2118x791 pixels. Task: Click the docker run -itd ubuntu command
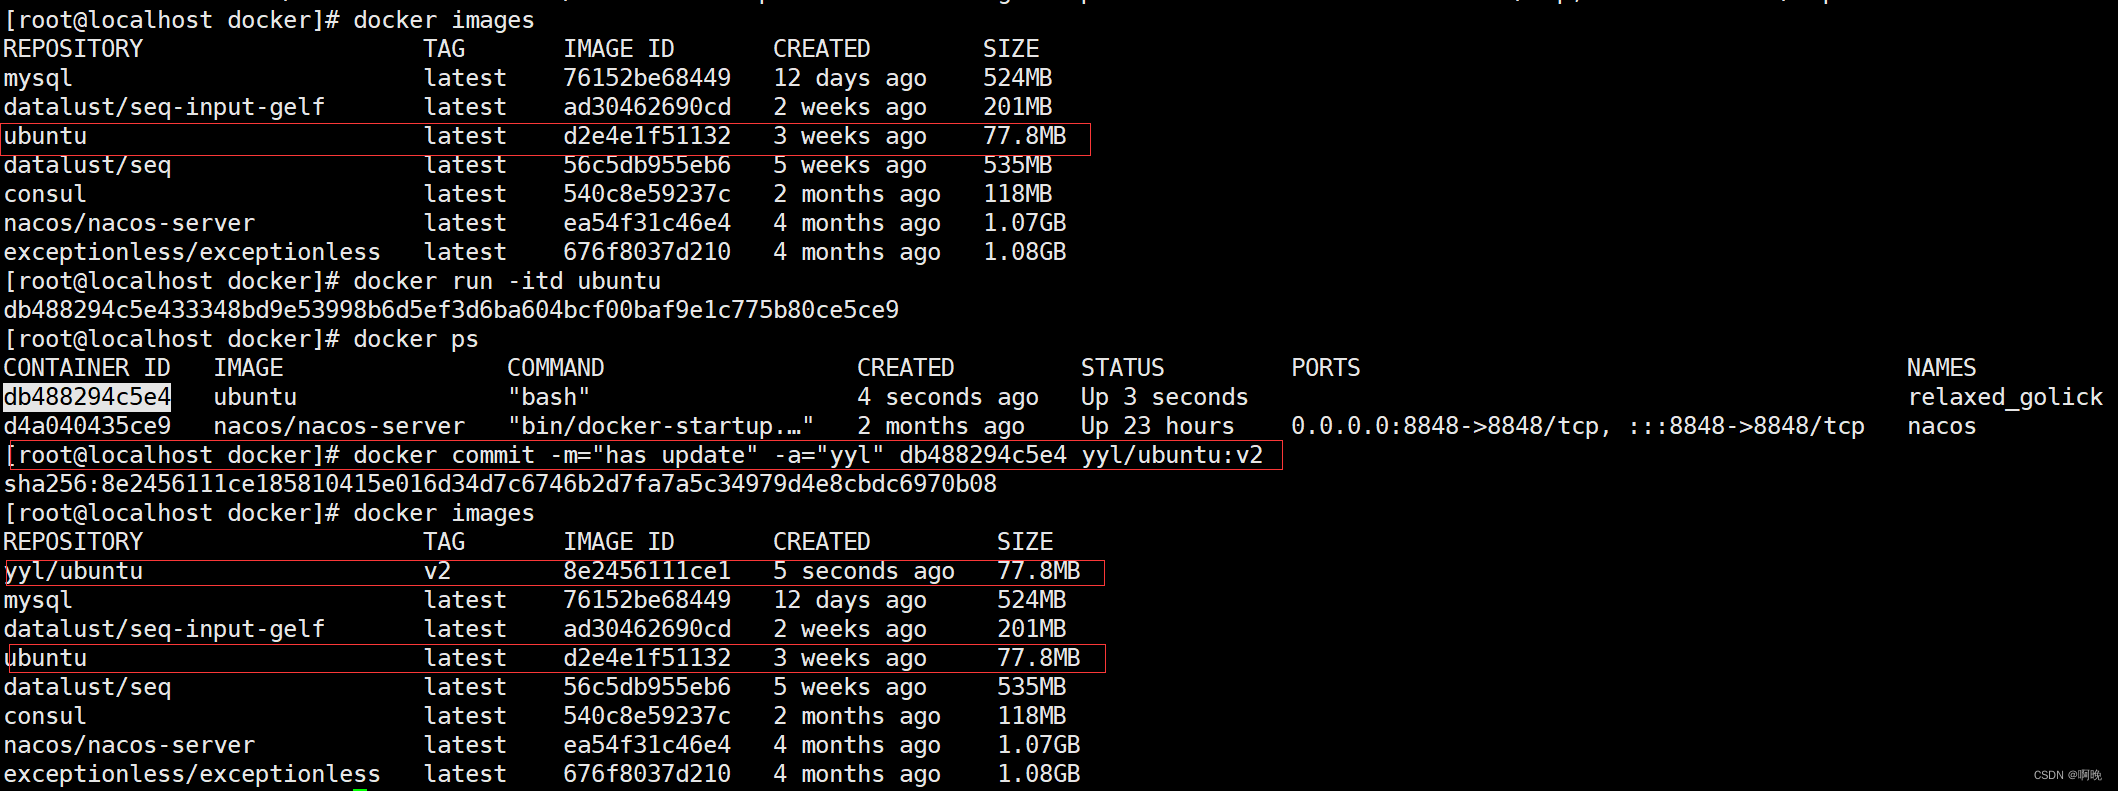507,281
